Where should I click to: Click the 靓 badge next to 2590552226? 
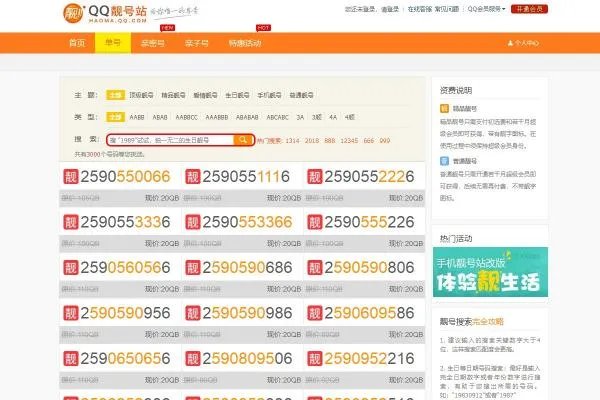click(315, 176)
